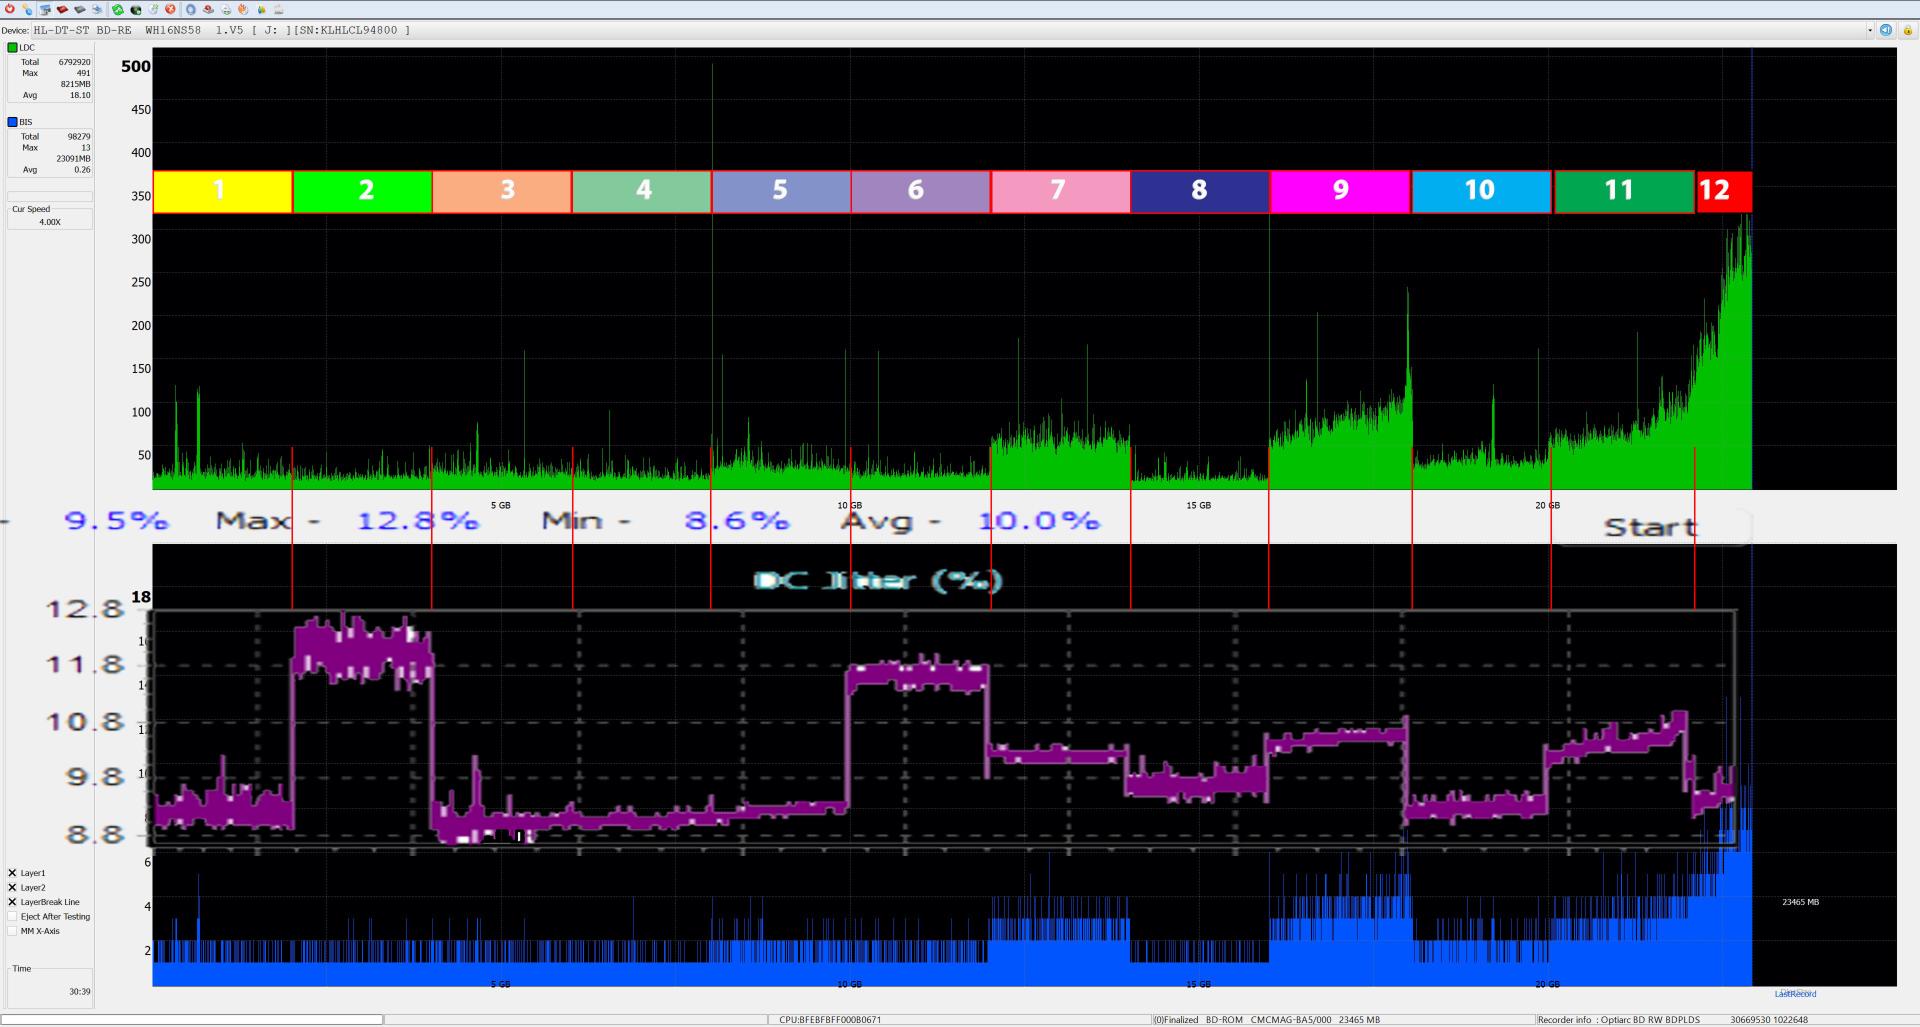The image size is (1920, 1027).
Task: Click the blue speaker icon near device selector
Action: click(x=1886, y=30)
